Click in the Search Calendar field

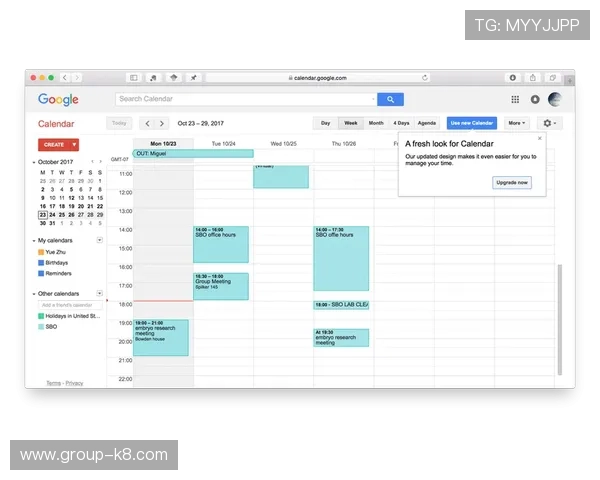pyautogui.click(x=245, y=99)
